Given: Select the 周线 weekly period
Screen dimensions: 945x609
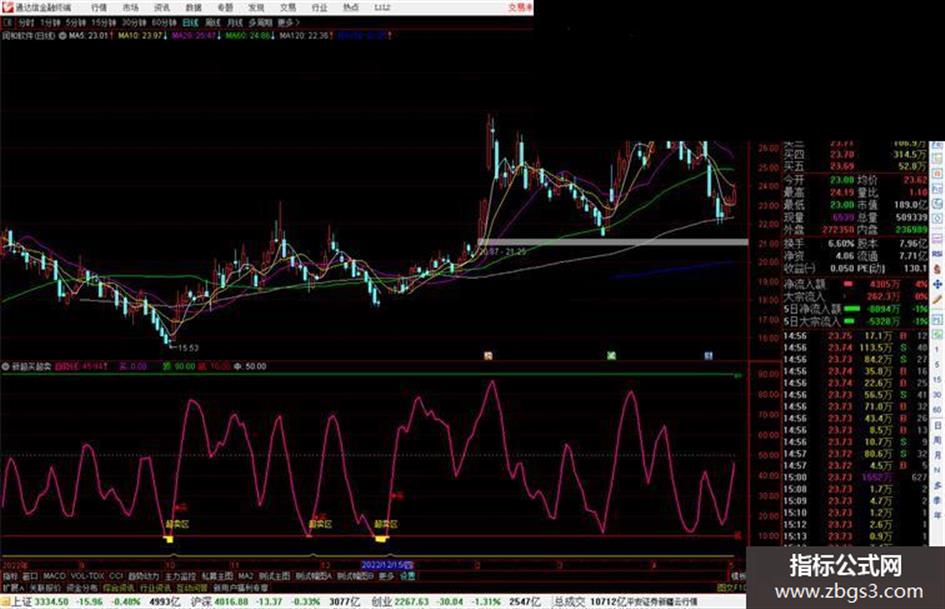Looking at the screenshot, I should tap(213, 22).
